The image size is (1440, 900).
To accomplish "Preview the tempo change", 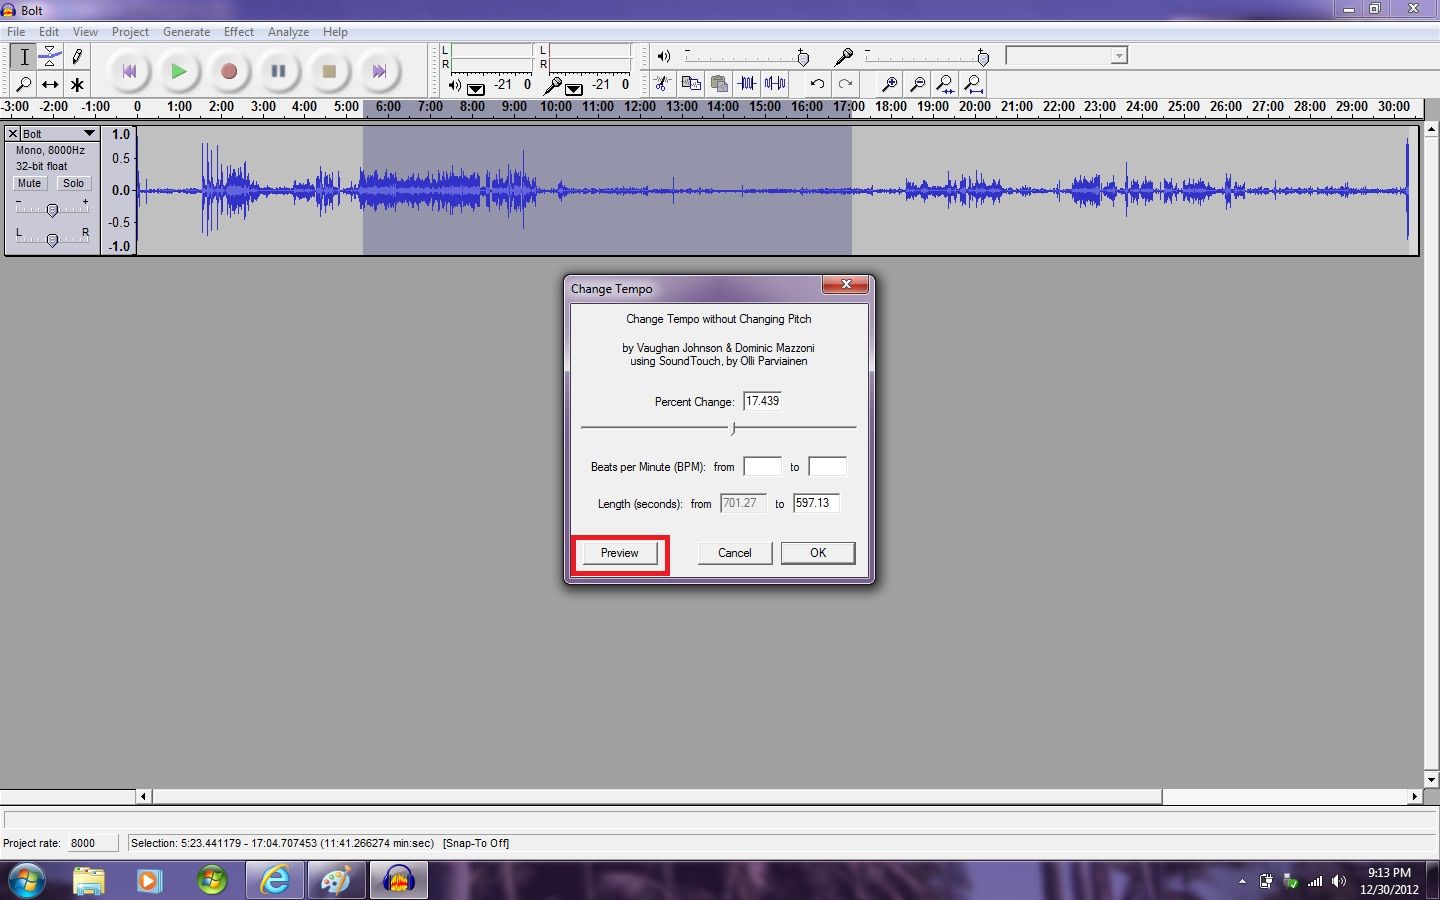I will click(x=618, y=553).
